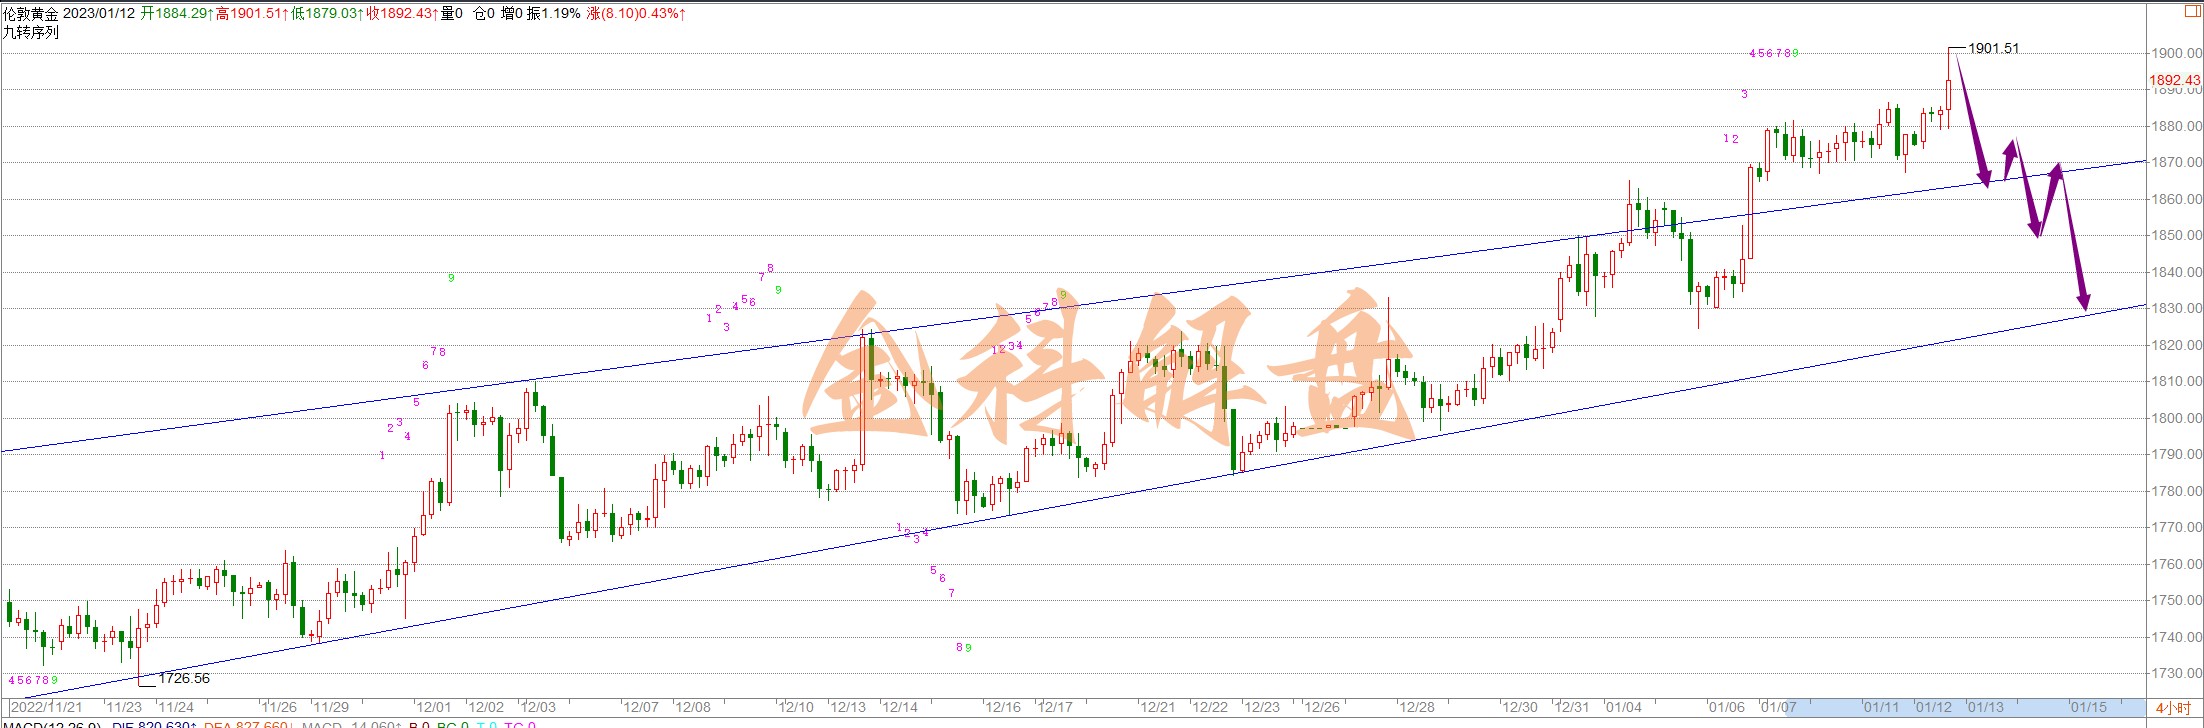Click the 12/02 date on time axis

486,707
